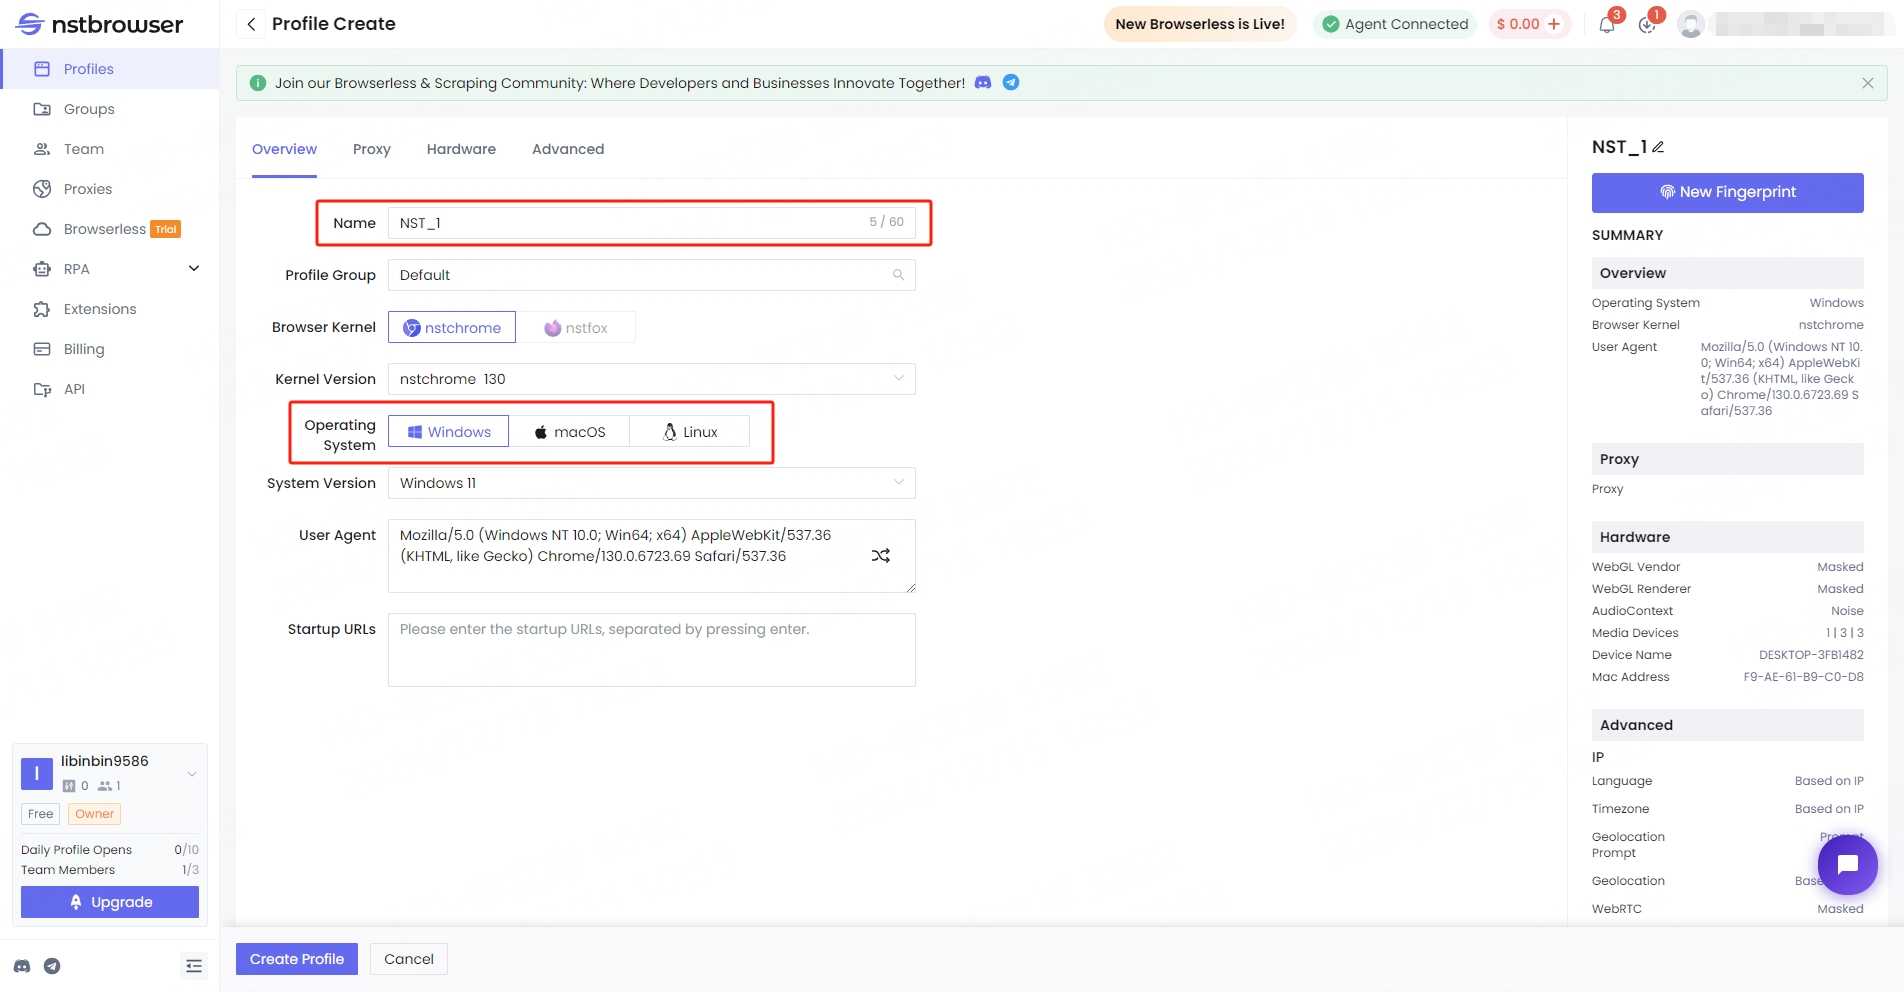Viewport: 1904px width, 992px height.
Task: Go back with the arrow beside Profile Create
Action: (x=251, y=24)
